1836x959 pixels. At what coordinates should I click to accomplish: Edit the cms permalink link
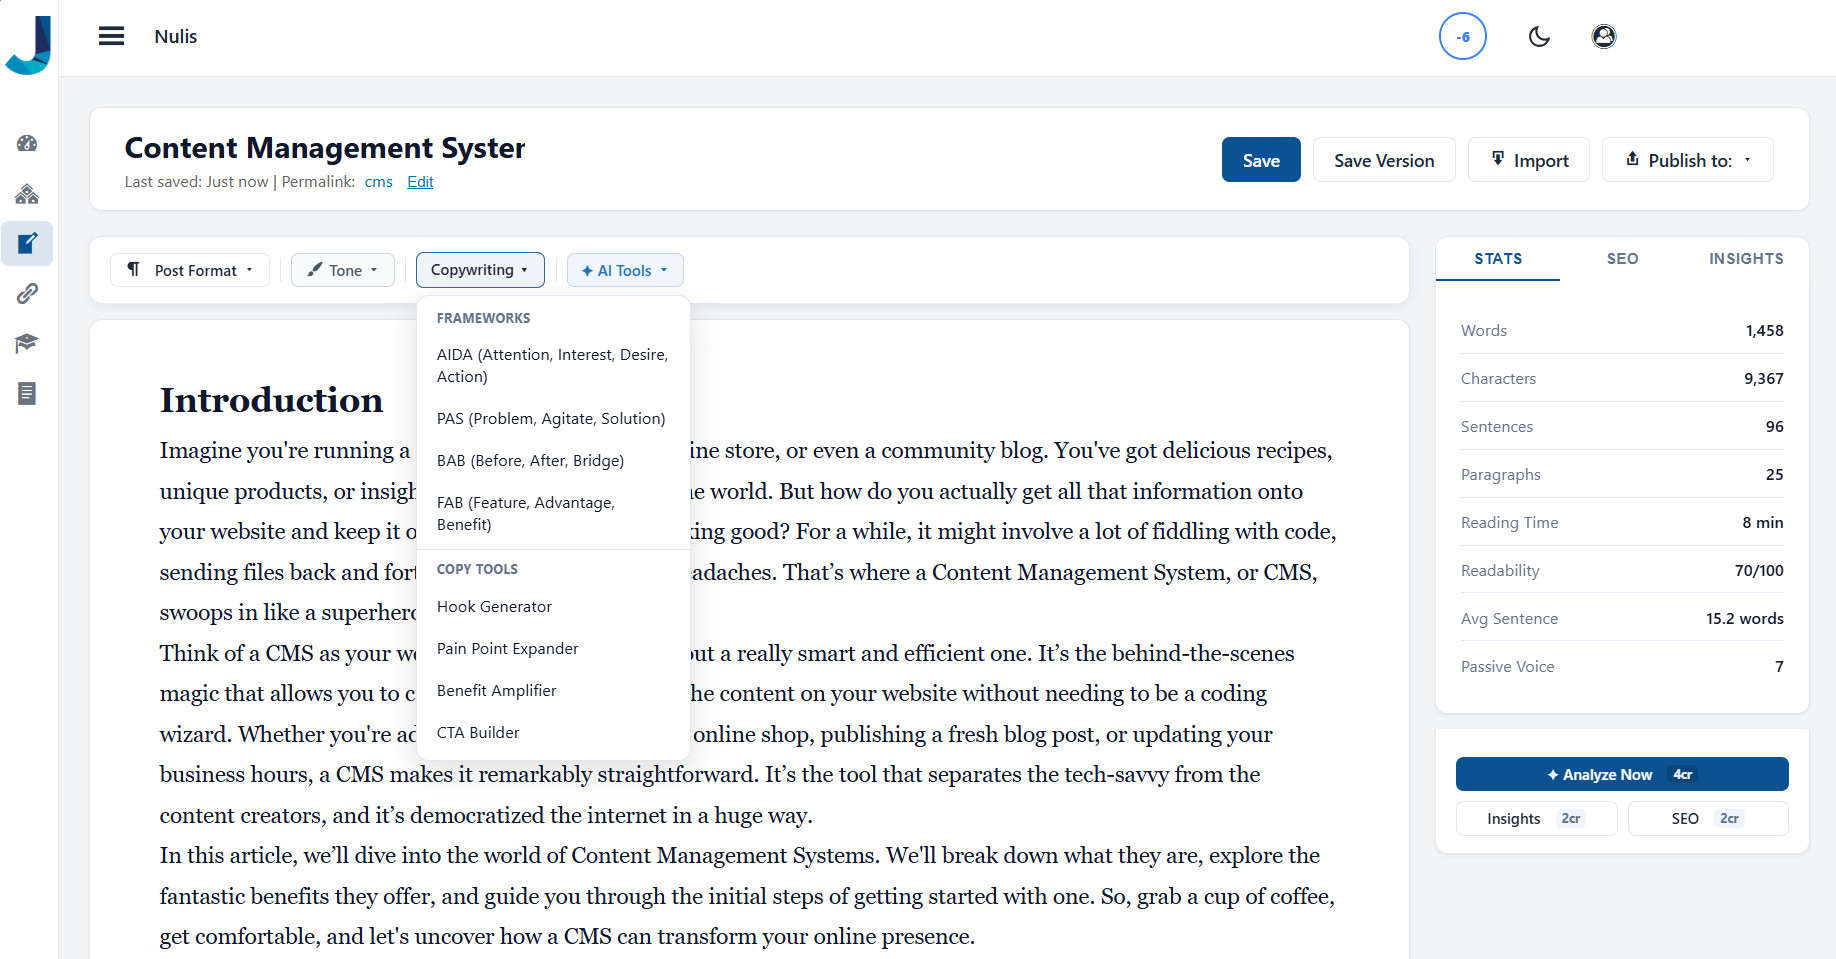tap(379, 182)
